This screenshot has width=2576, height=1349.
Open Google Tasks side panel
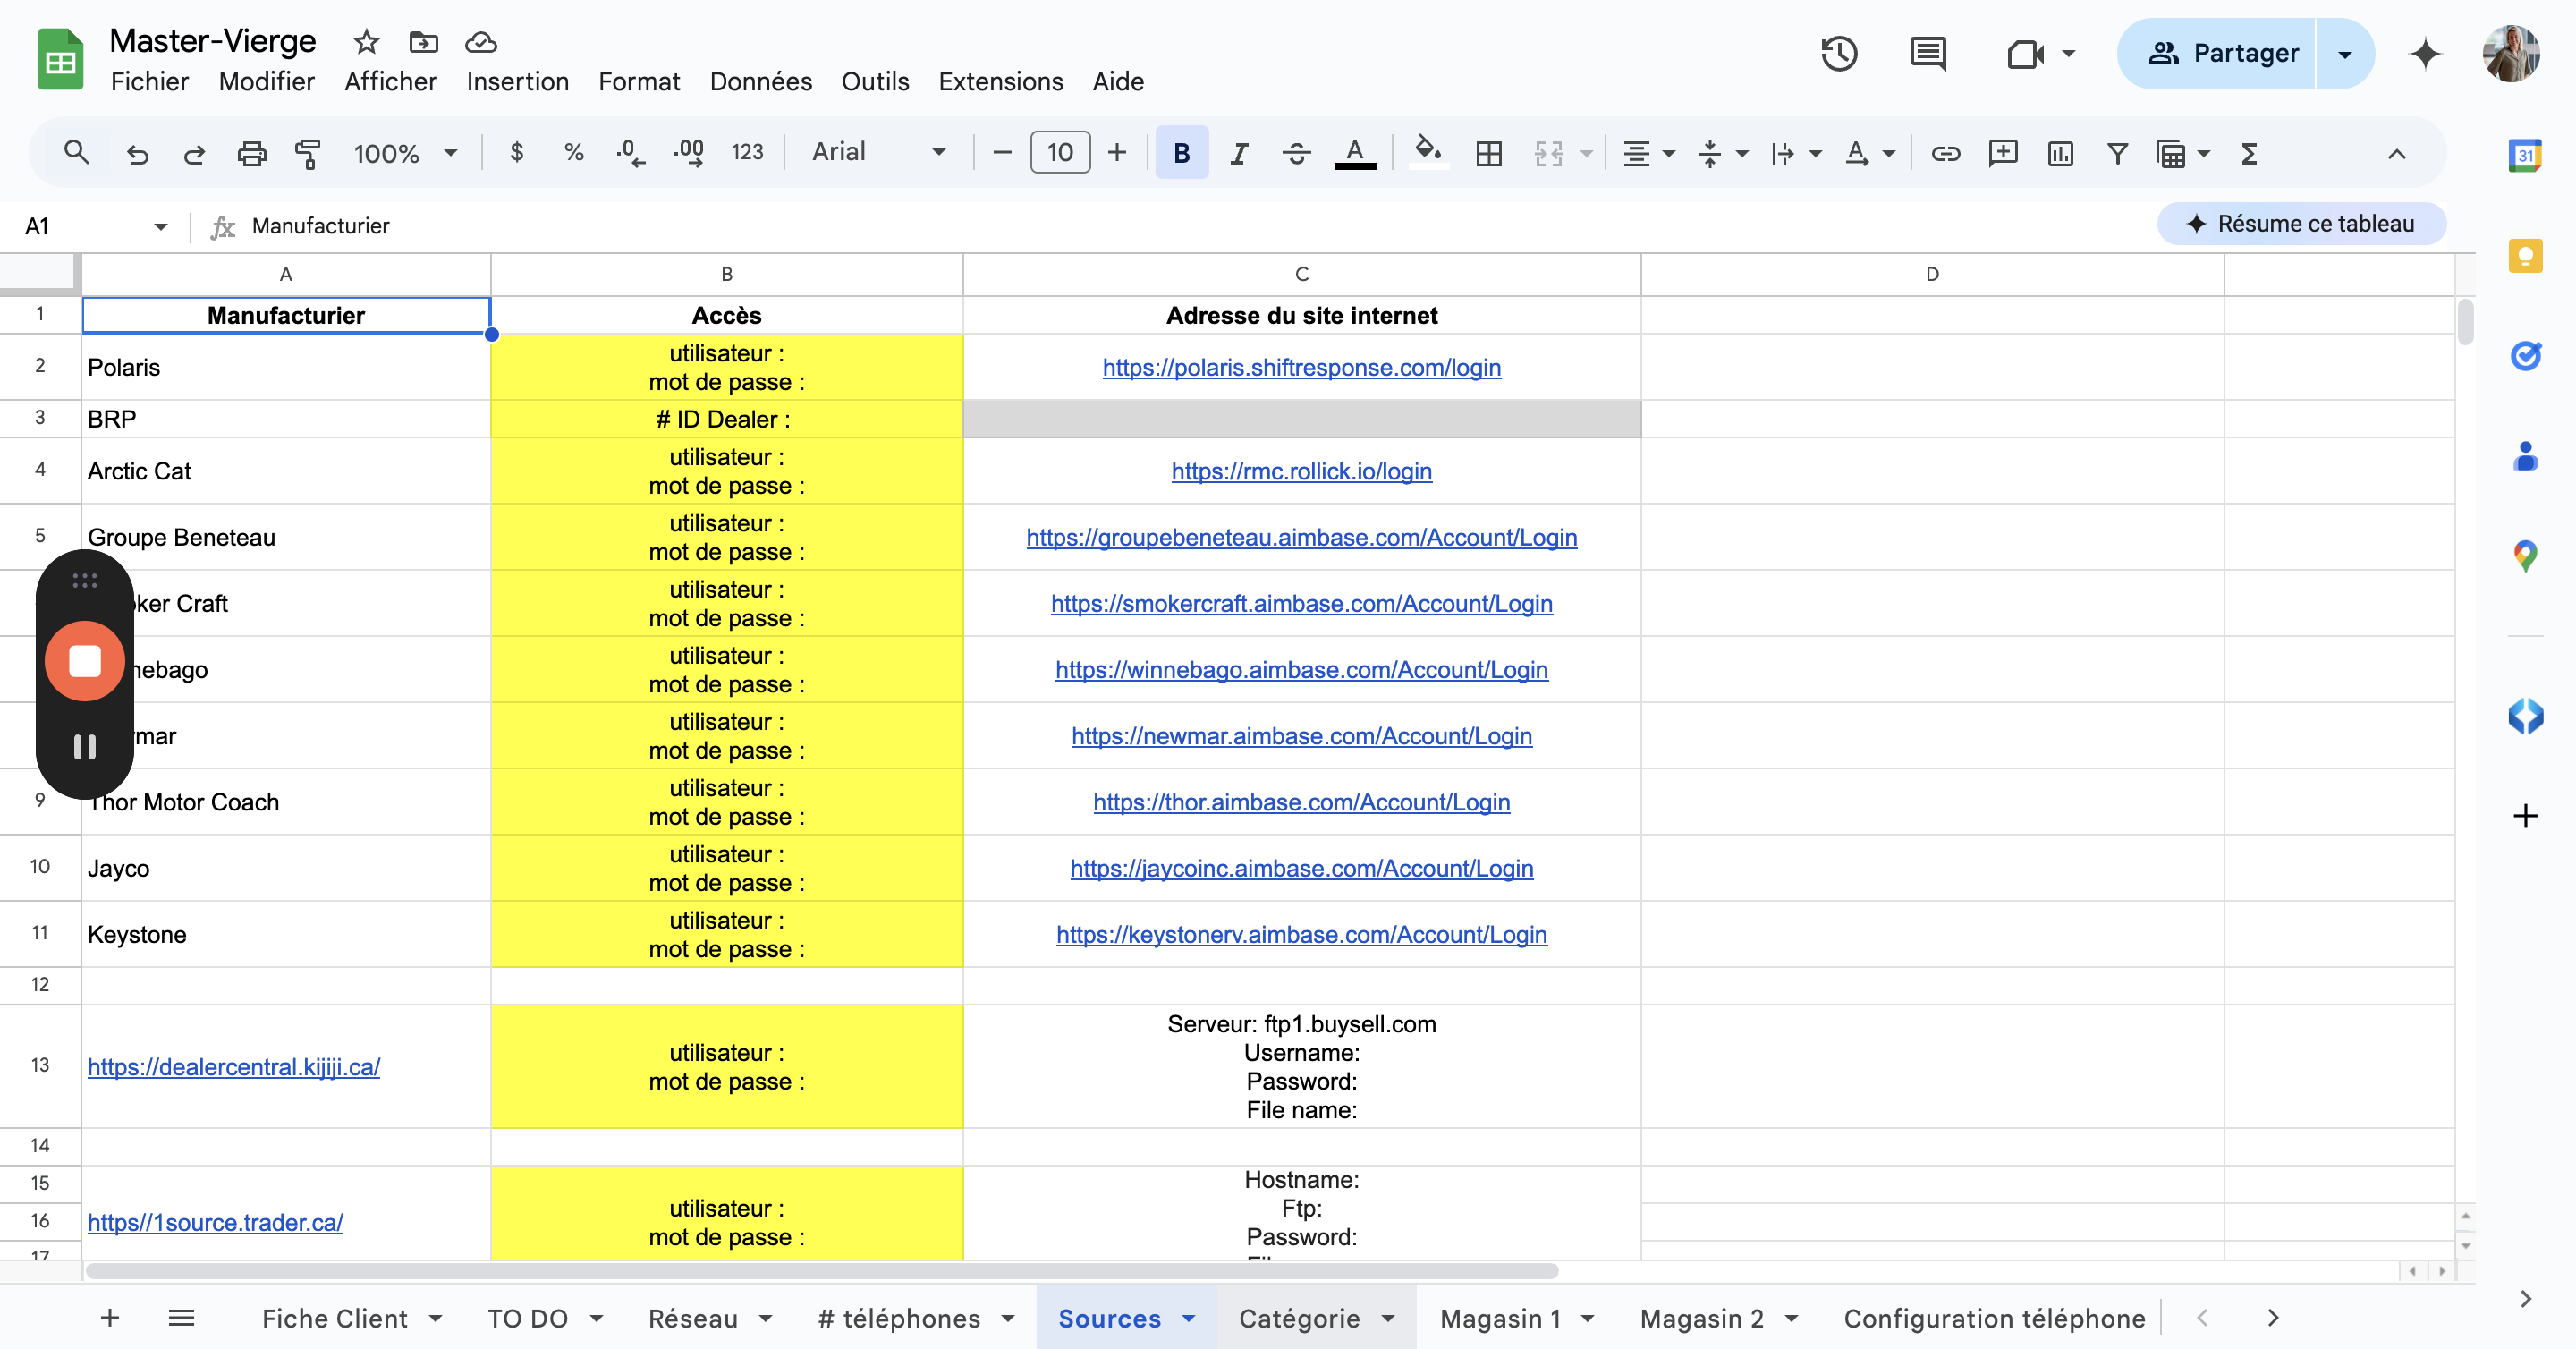pyautogui.click(x=2525, y=355)
